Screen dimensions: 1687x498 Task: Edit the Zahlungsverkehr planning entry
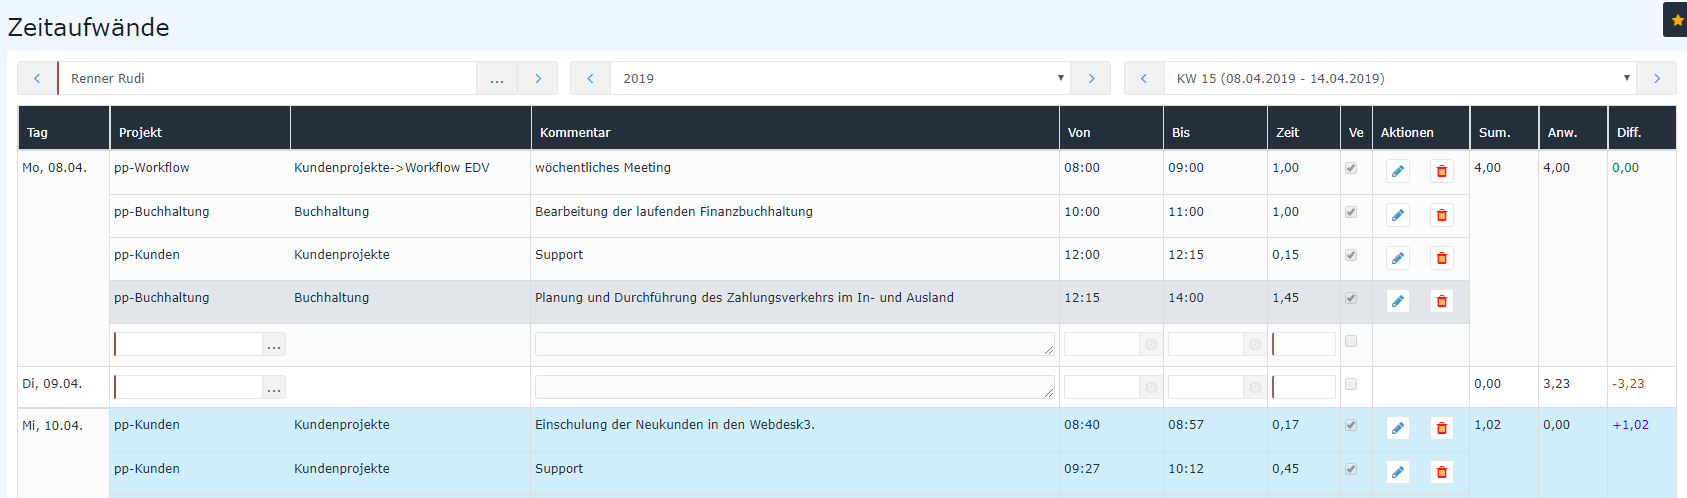pos(1398,301)
